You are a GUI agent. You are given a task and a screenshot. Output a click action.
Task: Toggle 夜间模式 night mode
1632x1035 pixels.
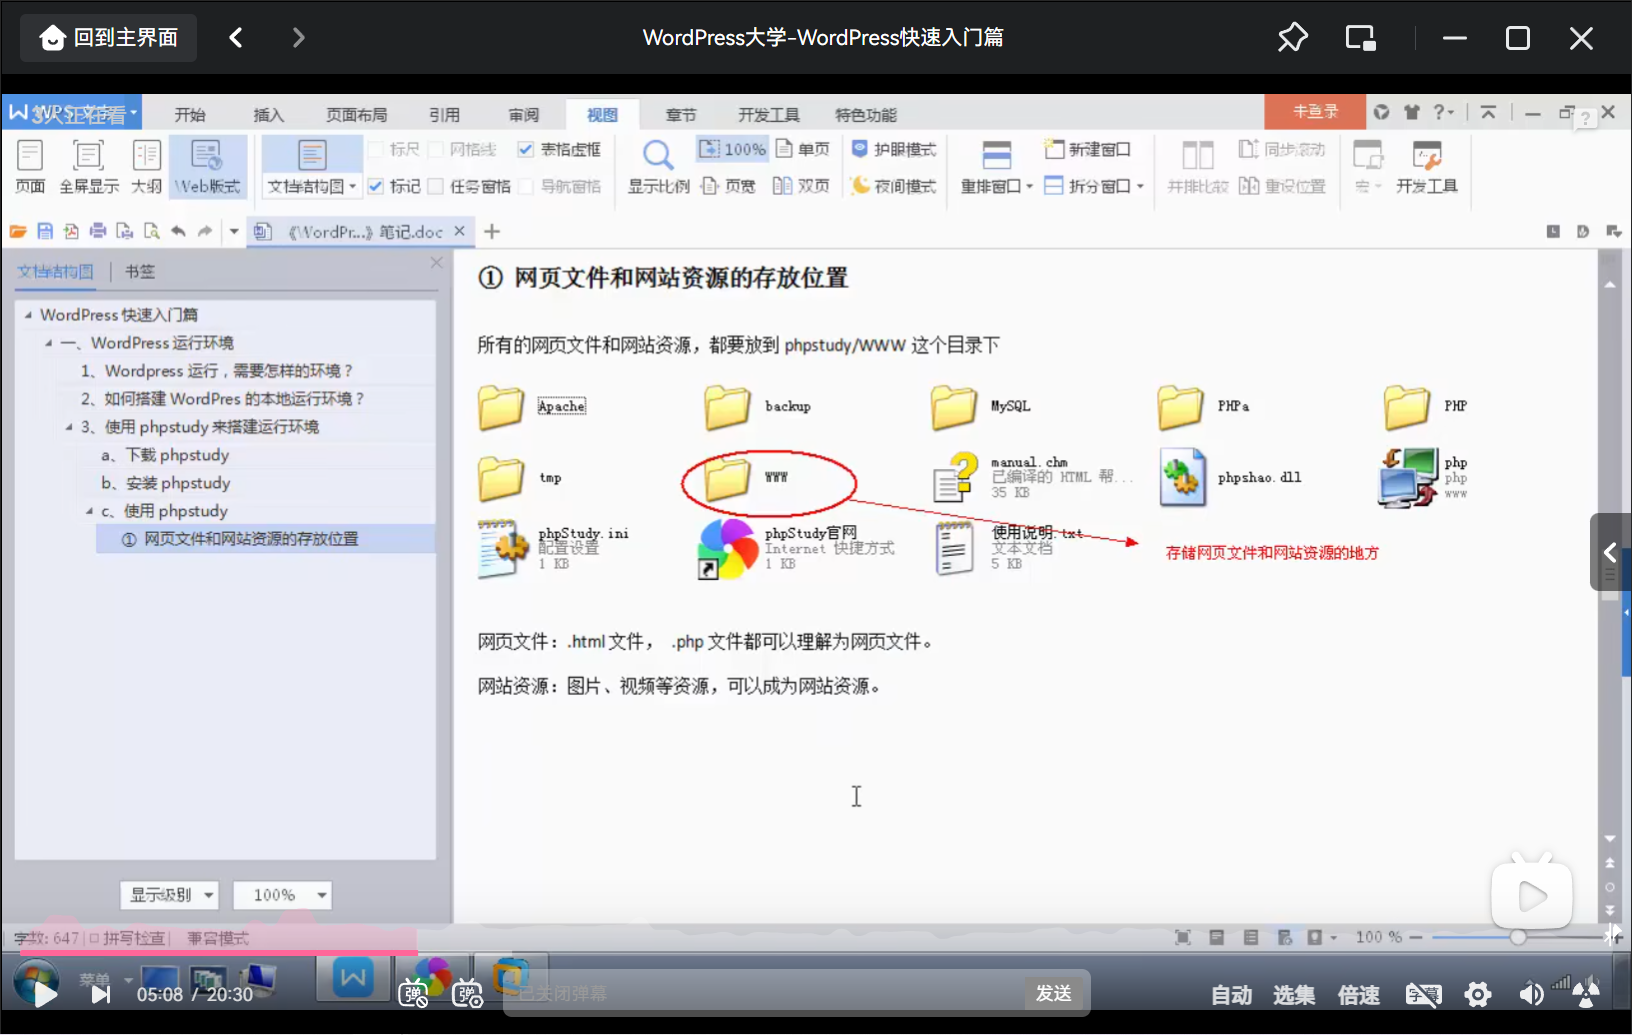[893, 186]
